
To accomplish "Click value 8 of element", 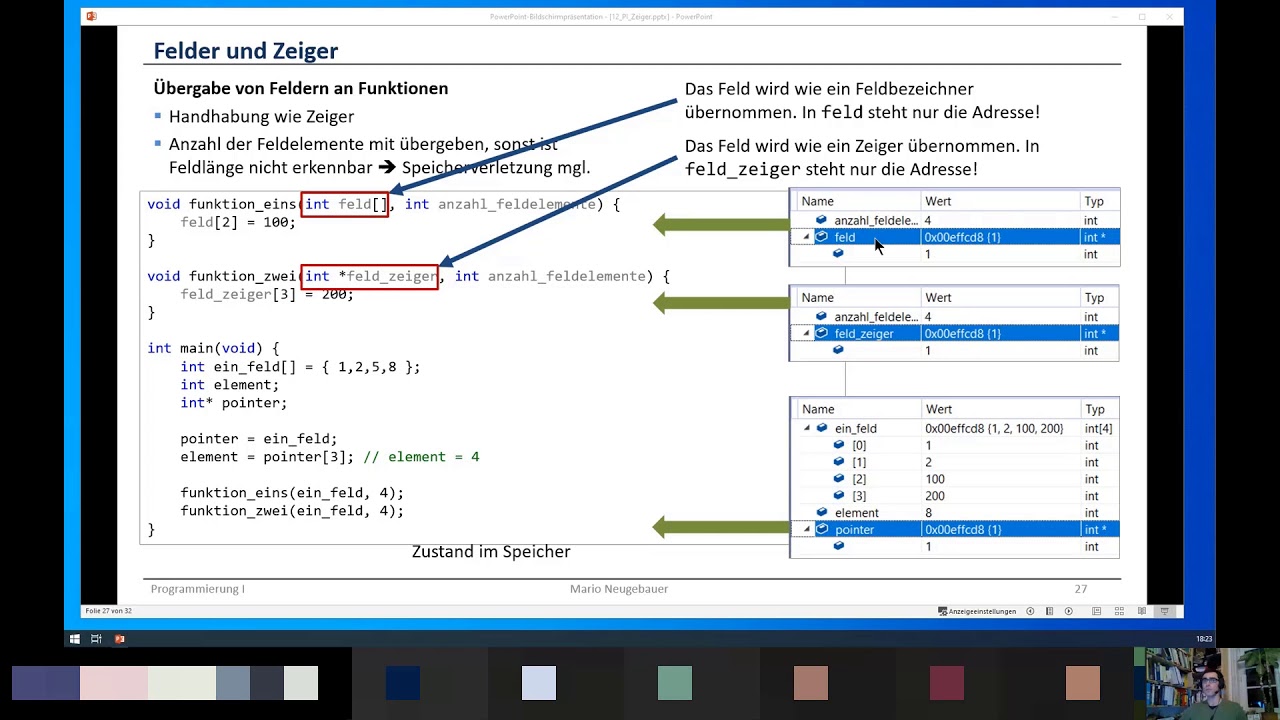I will pyautogui.click(x=928, y=512).
